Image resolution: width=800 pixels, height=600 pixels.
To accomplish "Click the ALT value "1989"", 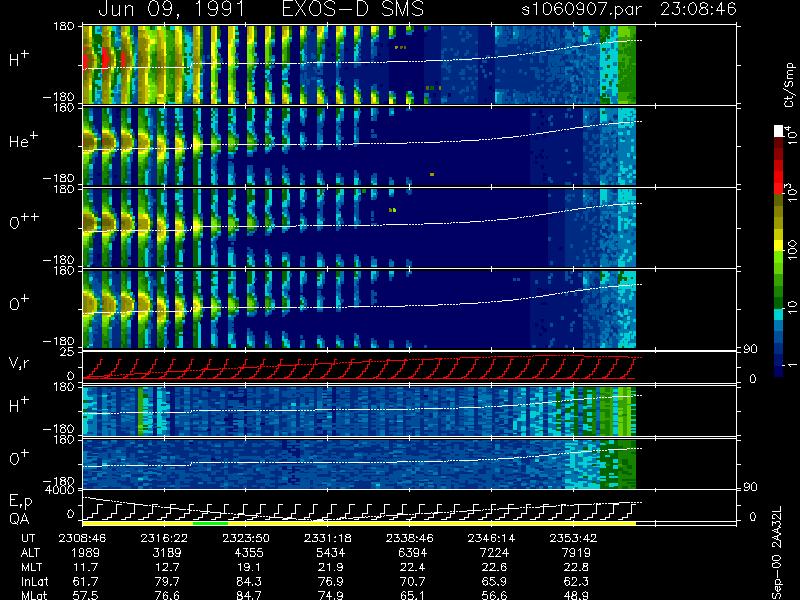I will (x=86, y=553).
